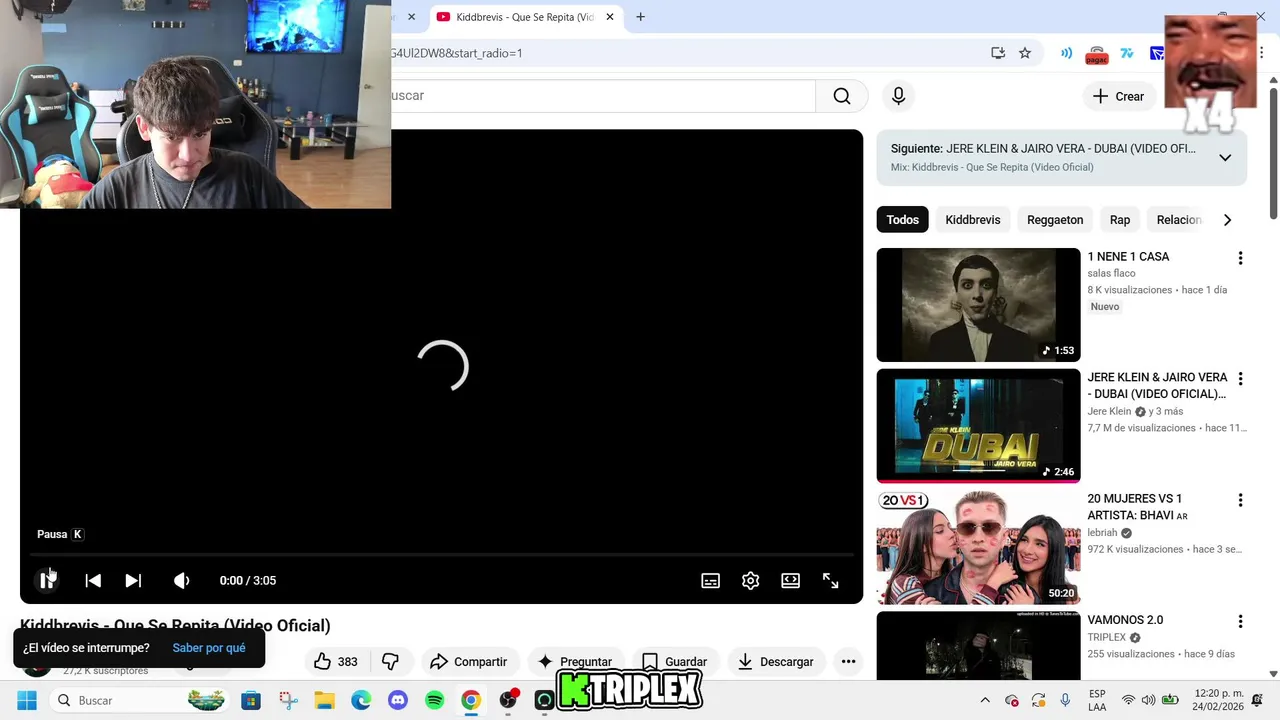Open the red 'pagar' extension icon
The height and width of the screenshot is (720, 1280).
[x=1097, y=55]
